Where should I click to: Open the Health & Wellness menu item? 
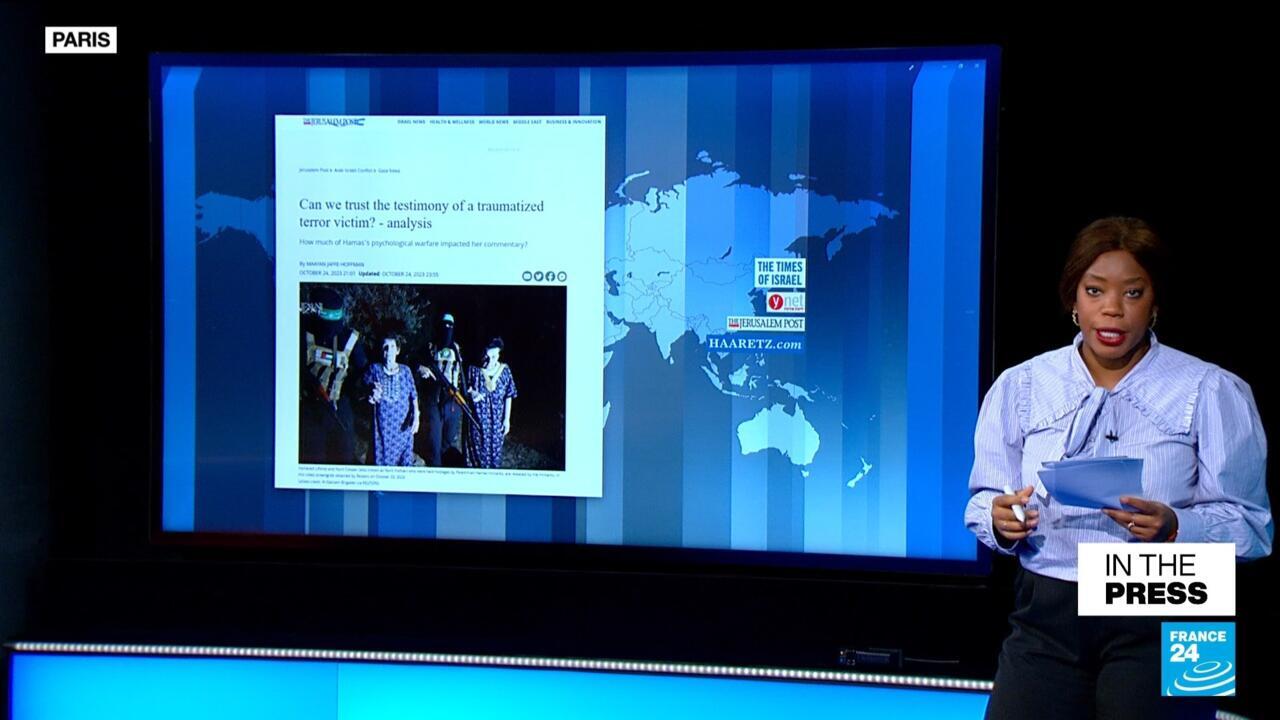click(x=452, y=122)
